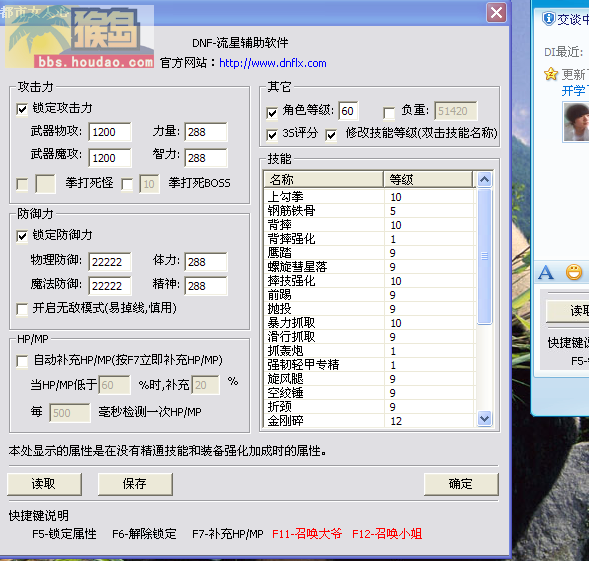Viewport: 589px width, 561px height.
Task: Click the star icon in chat window
Action: pos(551,74)
